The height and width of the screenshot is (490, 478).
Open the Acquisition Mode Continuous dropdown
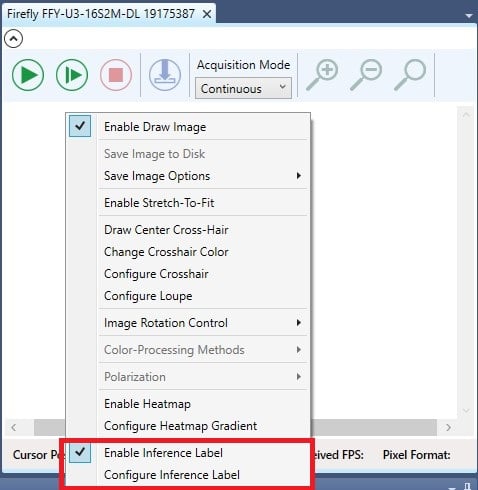click(243, 88)
